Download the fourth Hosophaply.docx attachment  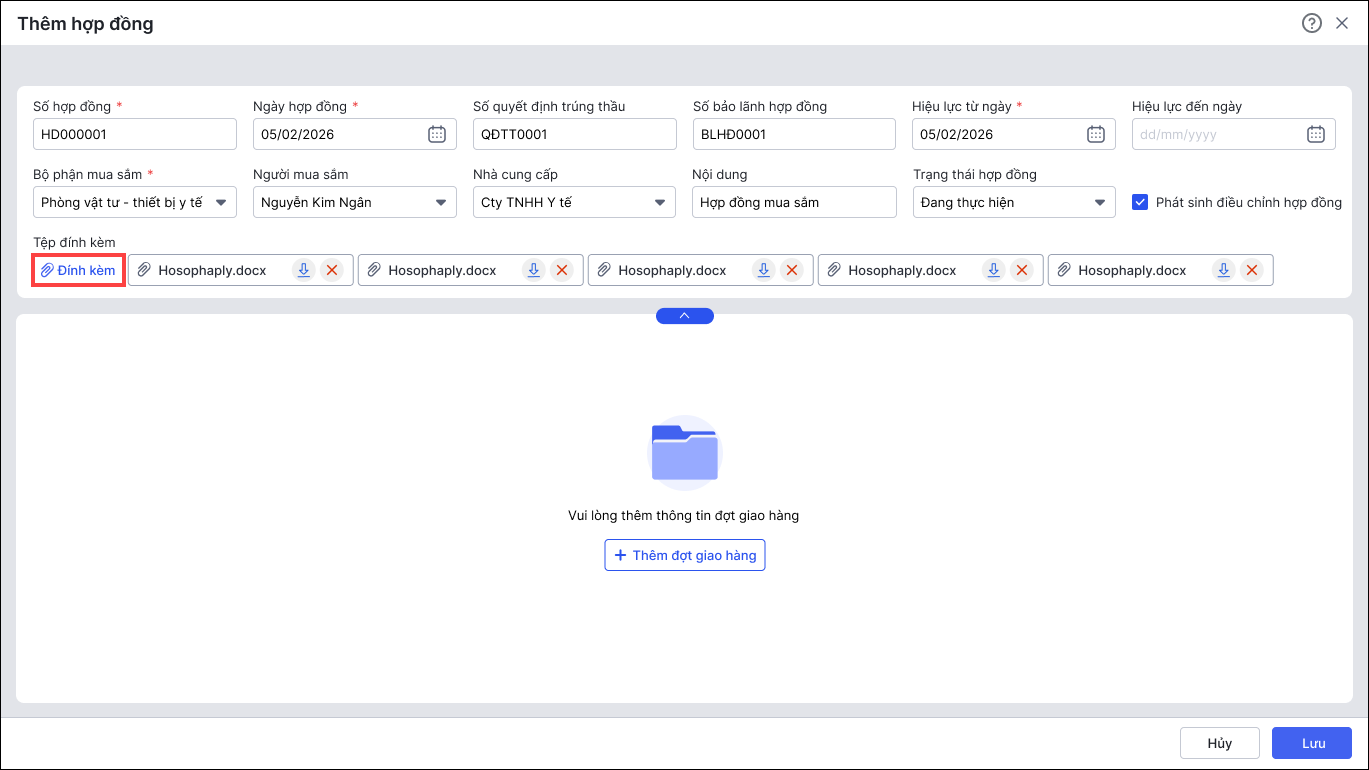click(x=993, y=270)
